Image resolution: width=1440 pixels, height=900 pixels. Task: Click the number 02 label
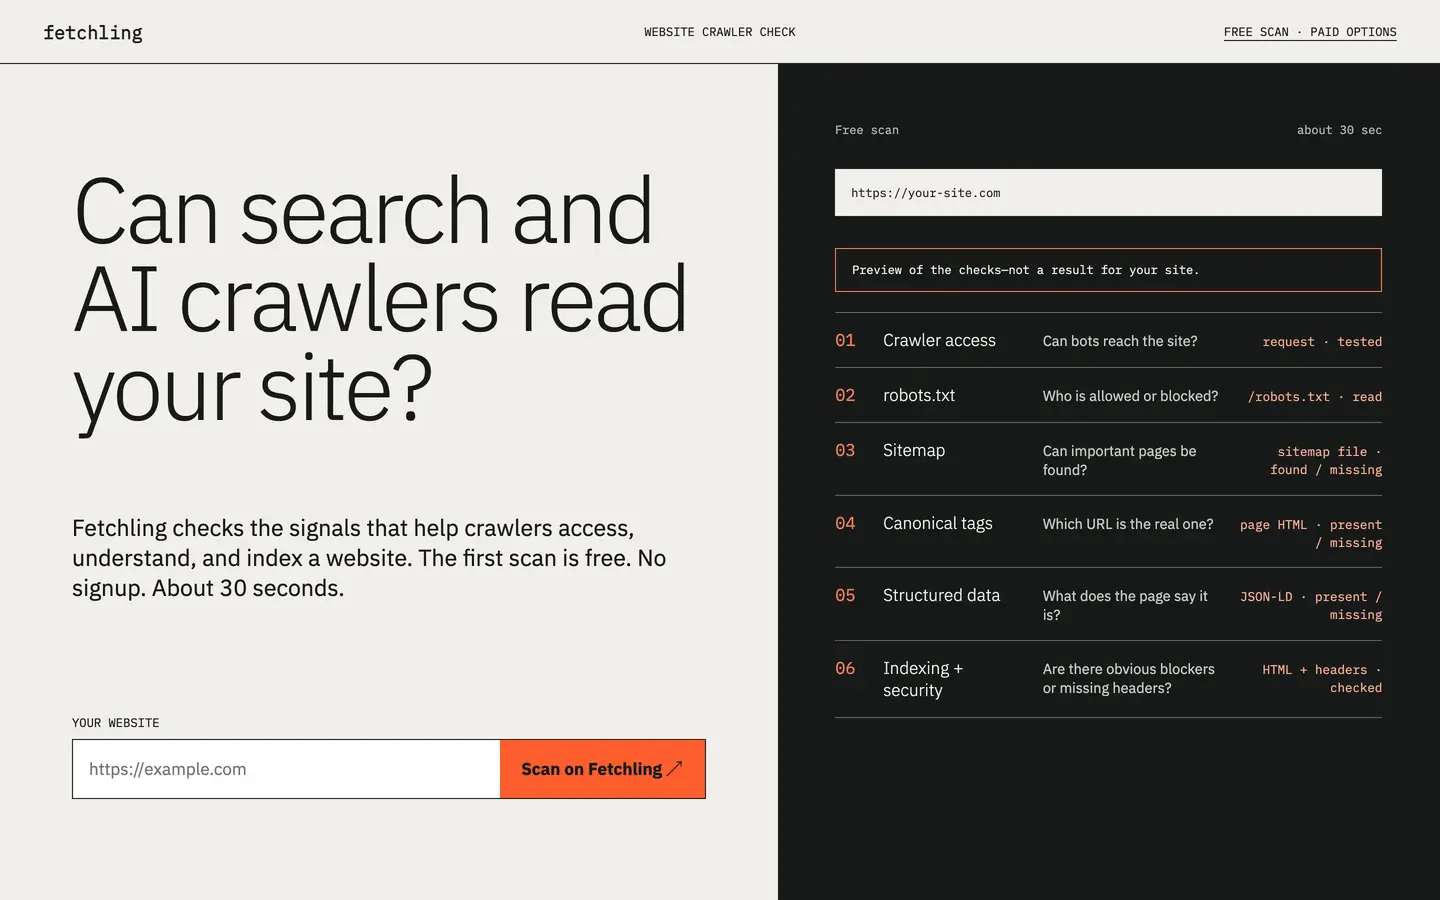[x=845, y=396]
